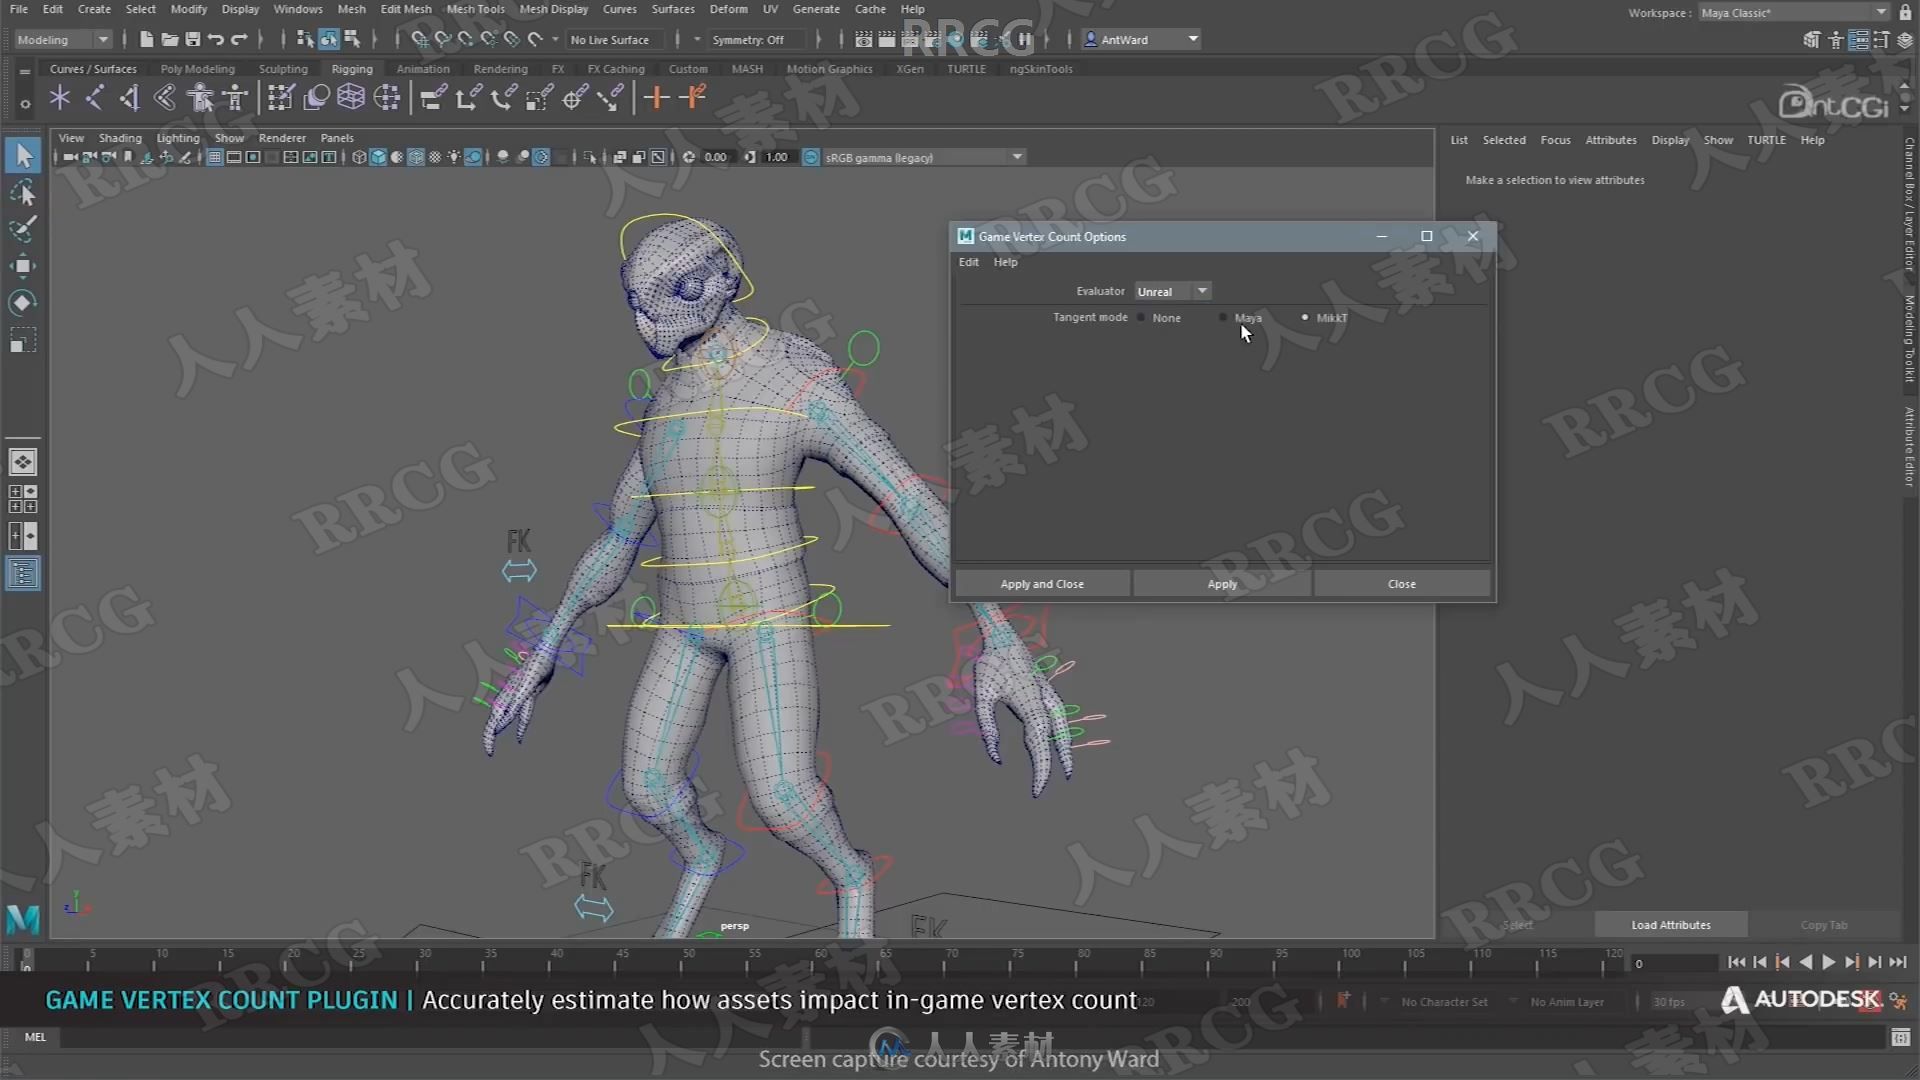
Task: Click the Save Scene disk icon
Action: click(192, 39)
